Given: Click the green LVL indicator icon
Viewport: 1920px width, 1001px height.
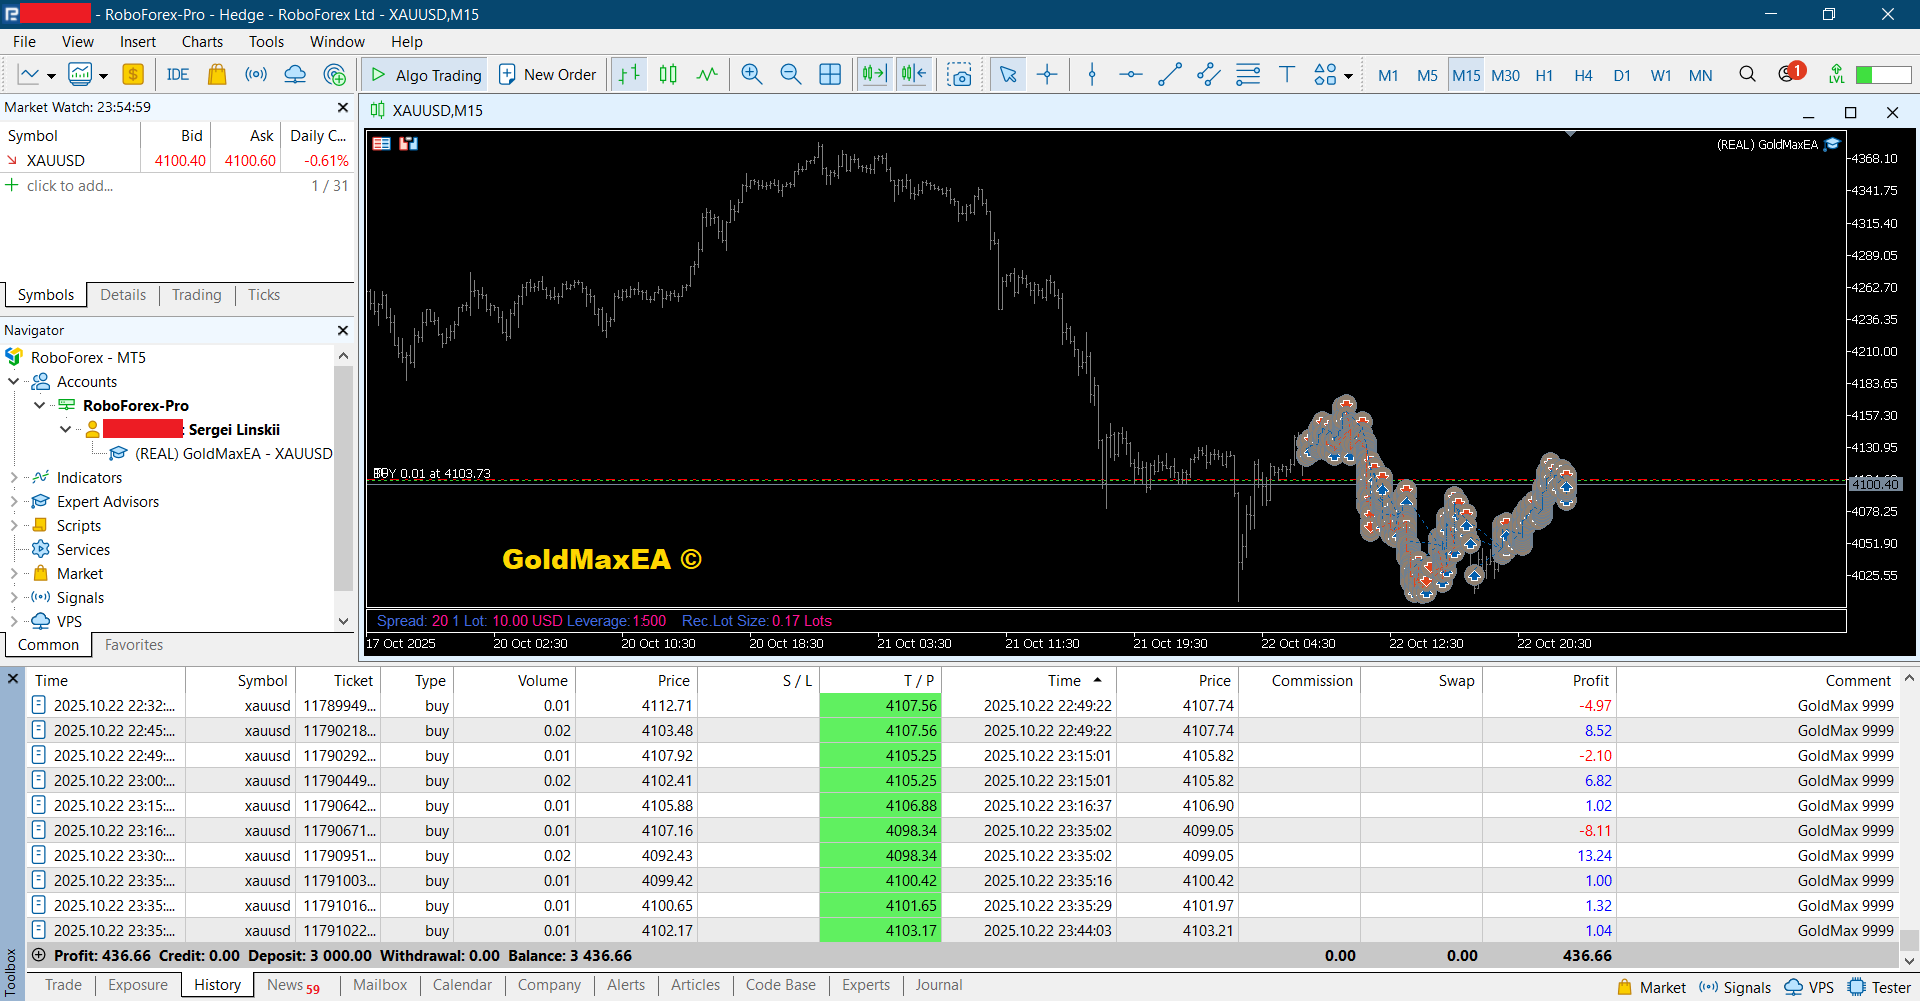Looking at the screenshot, I should (x=1836, y=75).
